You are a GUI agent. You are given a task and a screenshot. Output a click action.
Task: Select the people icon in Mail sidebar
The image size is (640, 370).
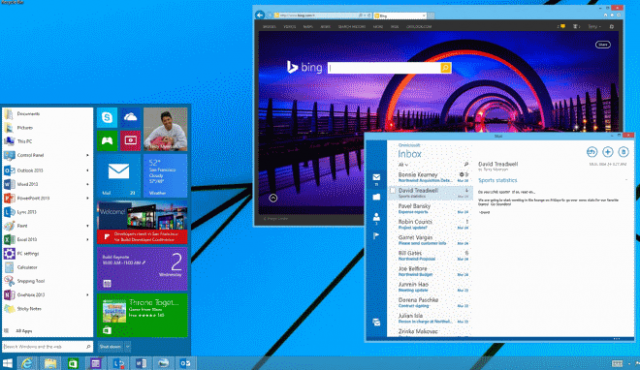coord(376,217)
